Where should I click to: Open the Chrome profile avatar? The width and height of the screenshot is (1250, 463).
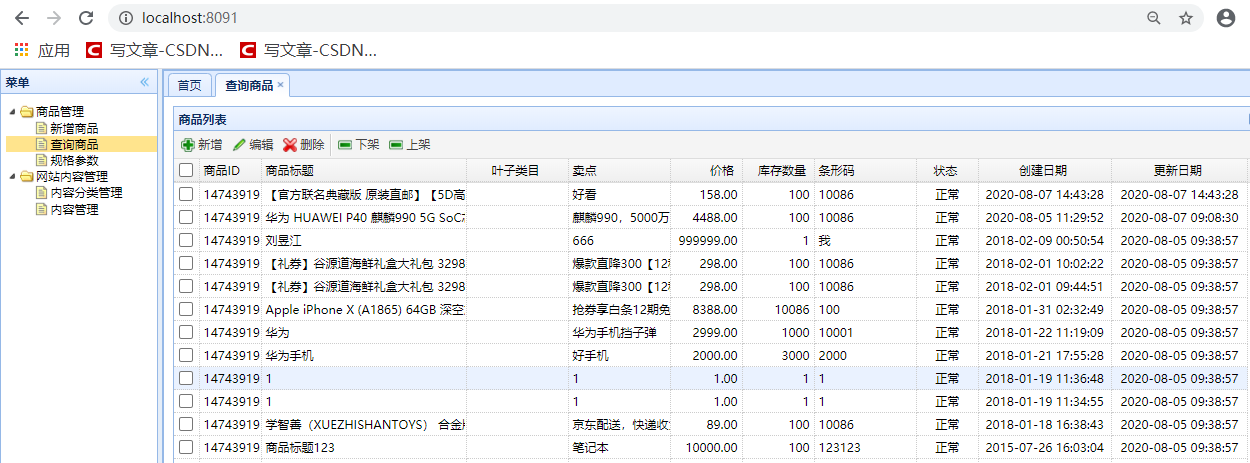1226,18
